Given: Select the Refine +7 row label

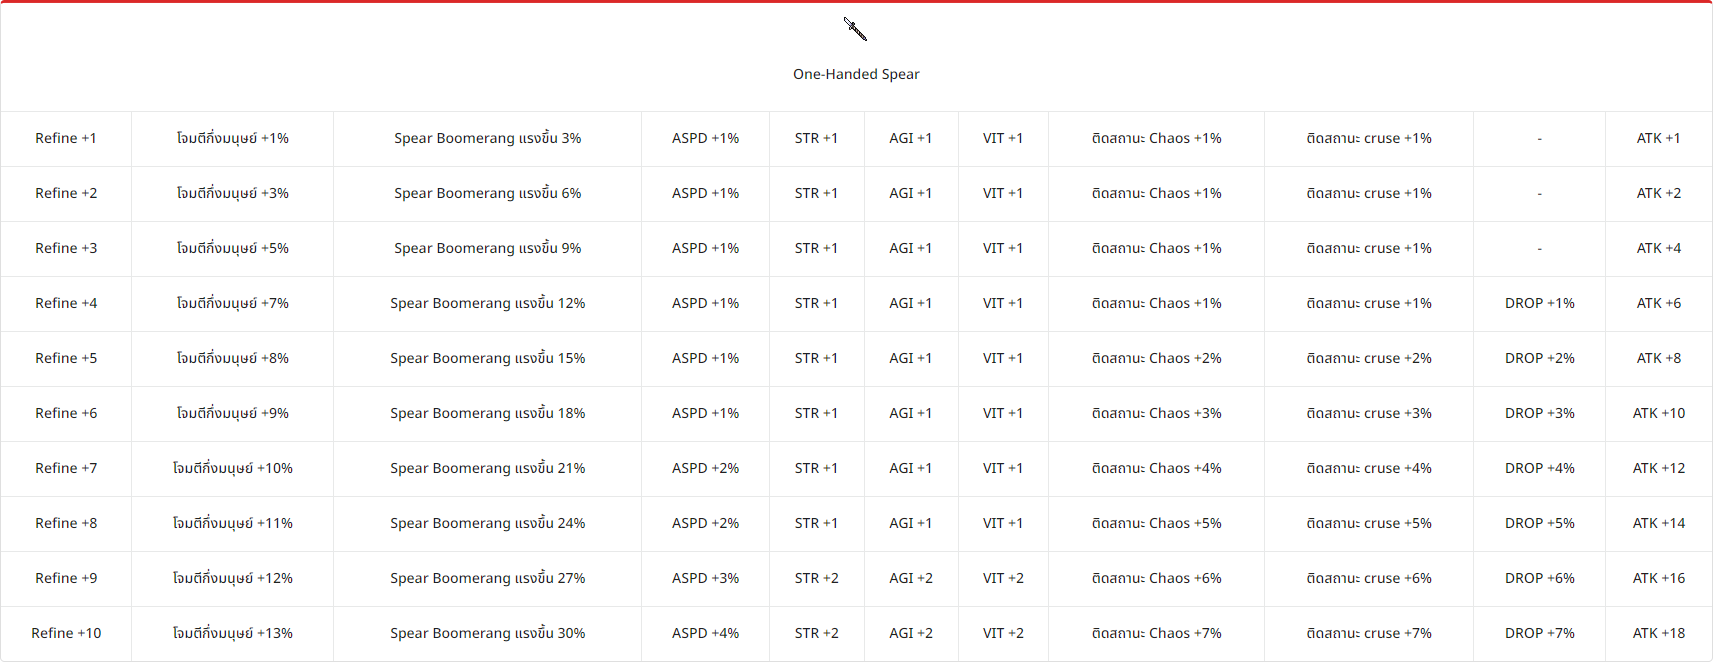Looking at the screenshot, I should pos(66,468).
